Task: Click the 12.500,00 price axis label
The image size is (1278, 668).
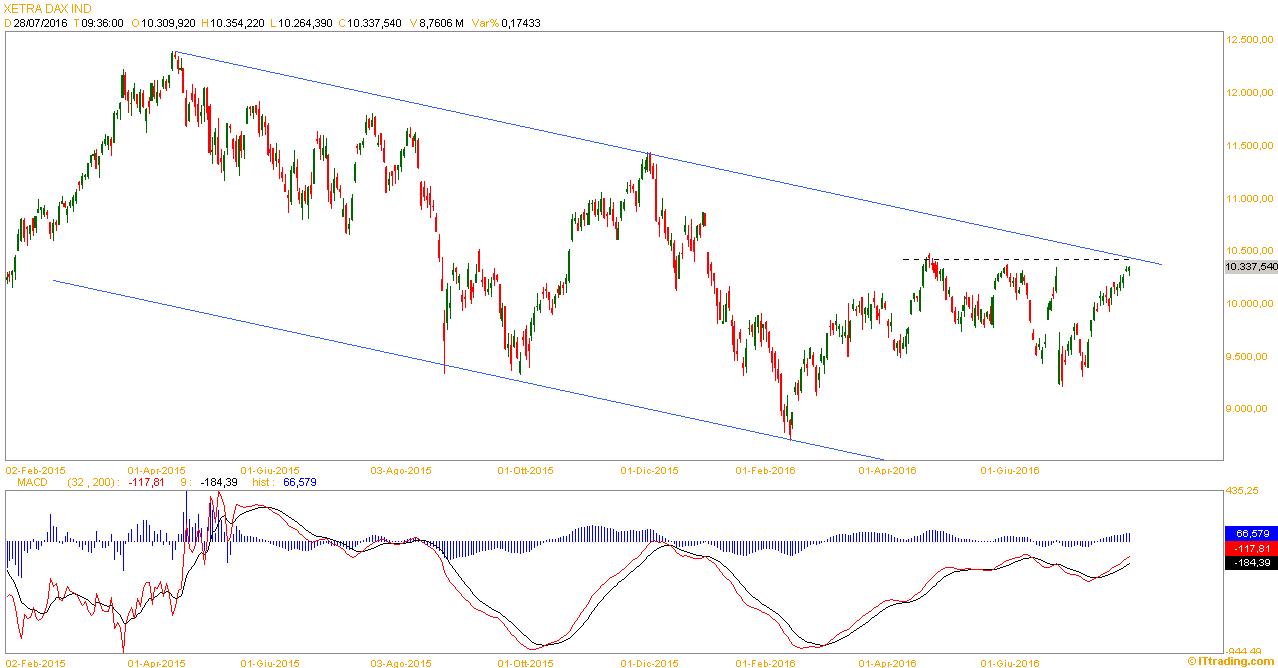Action: 1250,40
